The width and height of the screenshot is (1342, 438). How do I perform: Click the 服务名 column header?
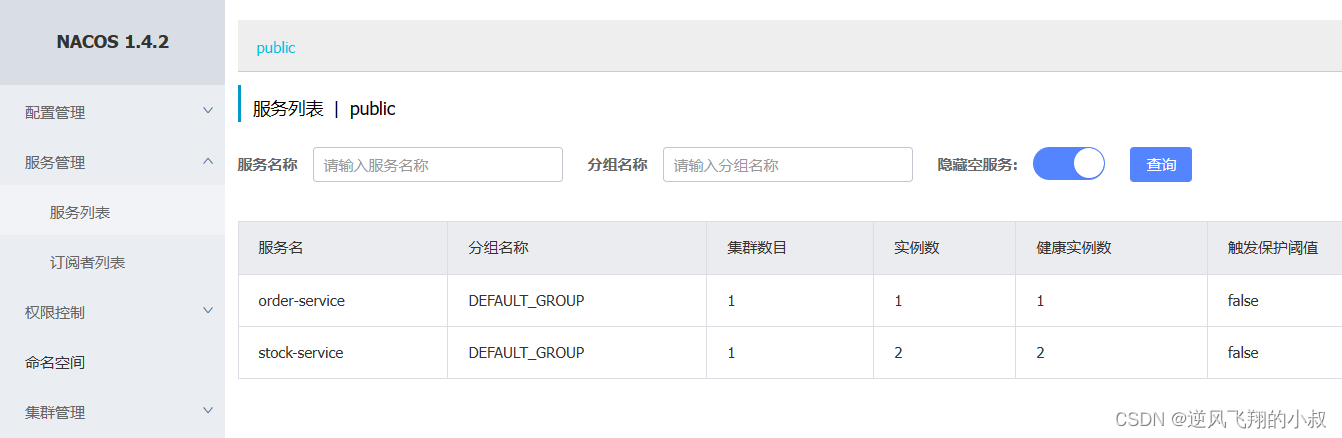tap(280, 248)
